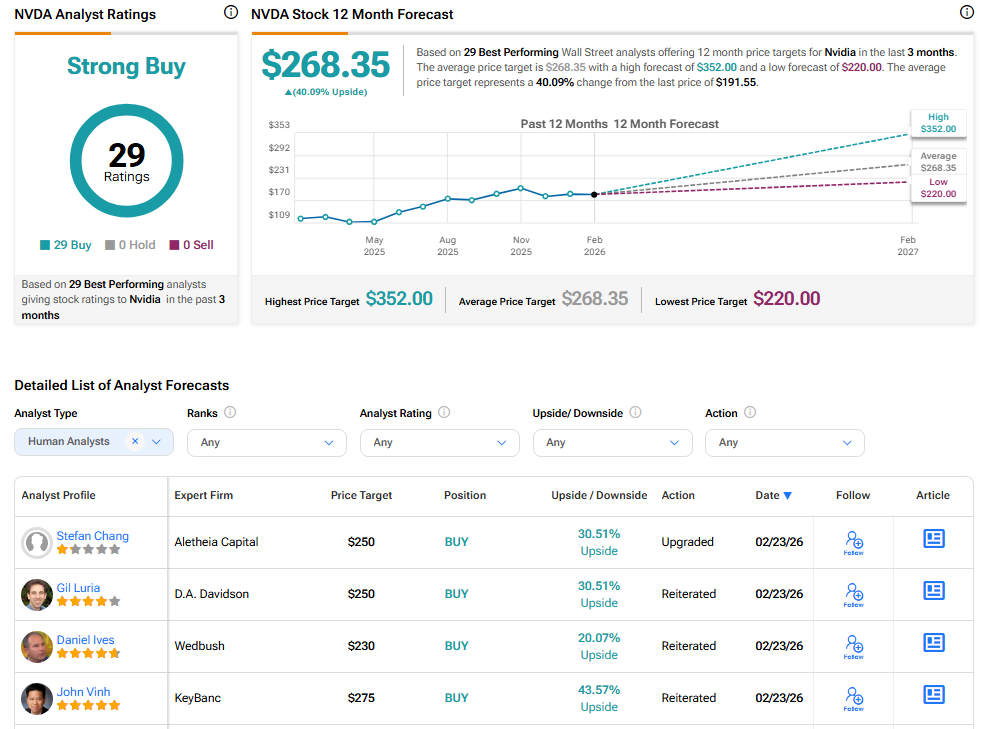Click info icon next to Upside/ Downside

(x=635, y=412)
